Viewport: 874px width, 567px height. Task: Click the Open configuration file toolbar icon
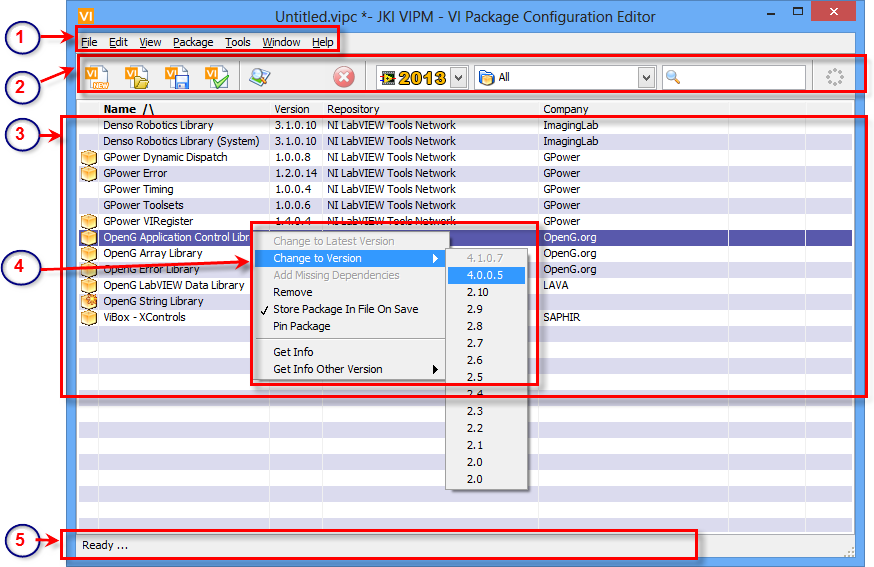tap(137, 77)
